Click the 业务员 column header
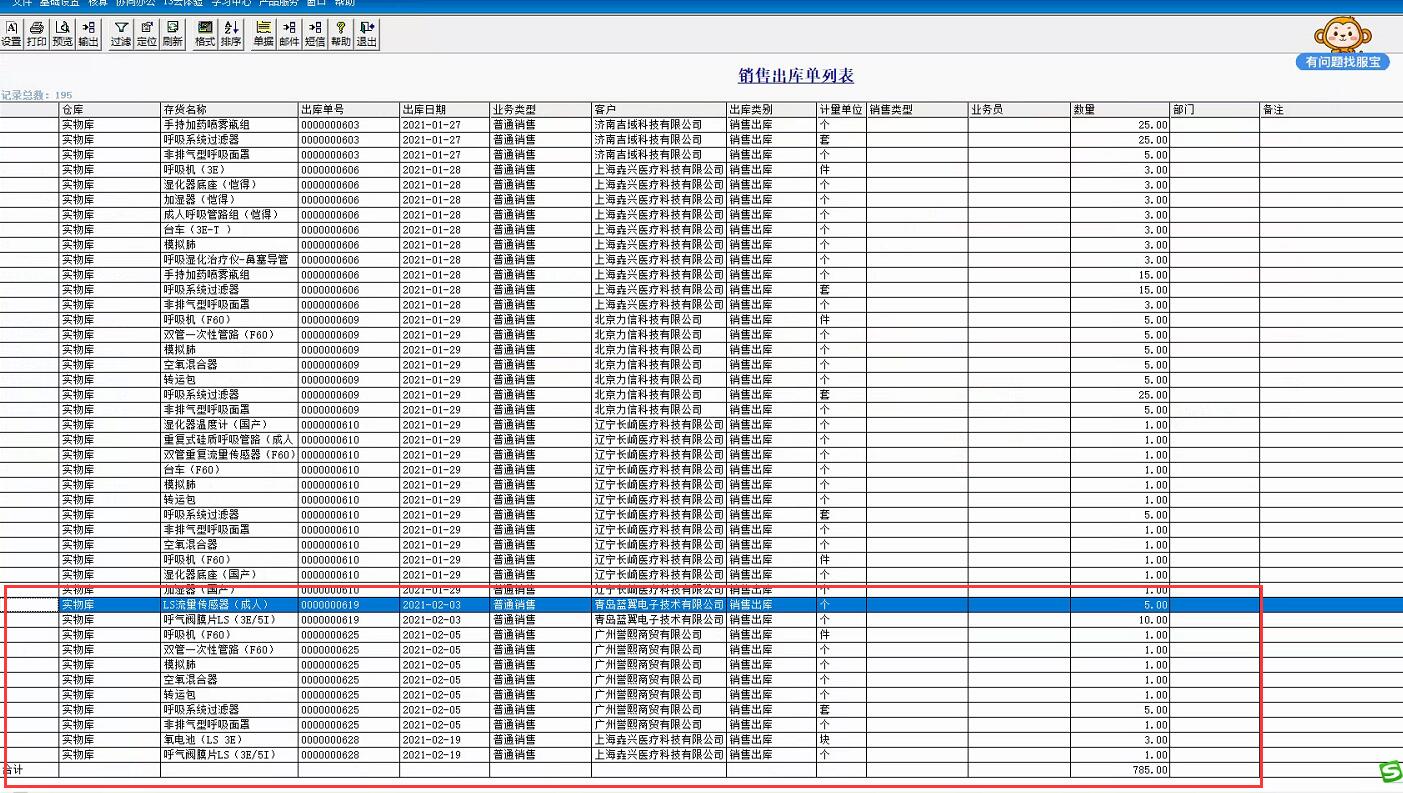1403x793 pixels. [x=1019, y=109]
